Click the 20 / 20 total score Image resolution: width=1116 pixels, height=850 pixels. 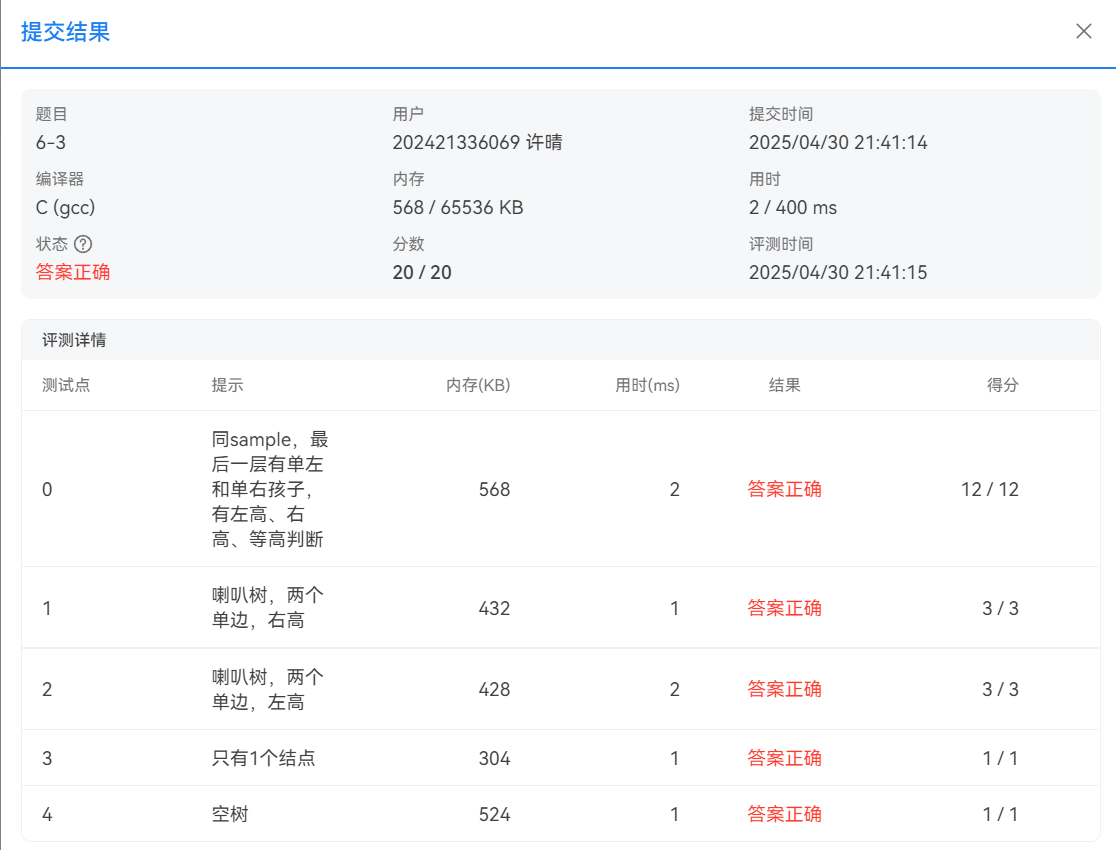coord(422,272)
